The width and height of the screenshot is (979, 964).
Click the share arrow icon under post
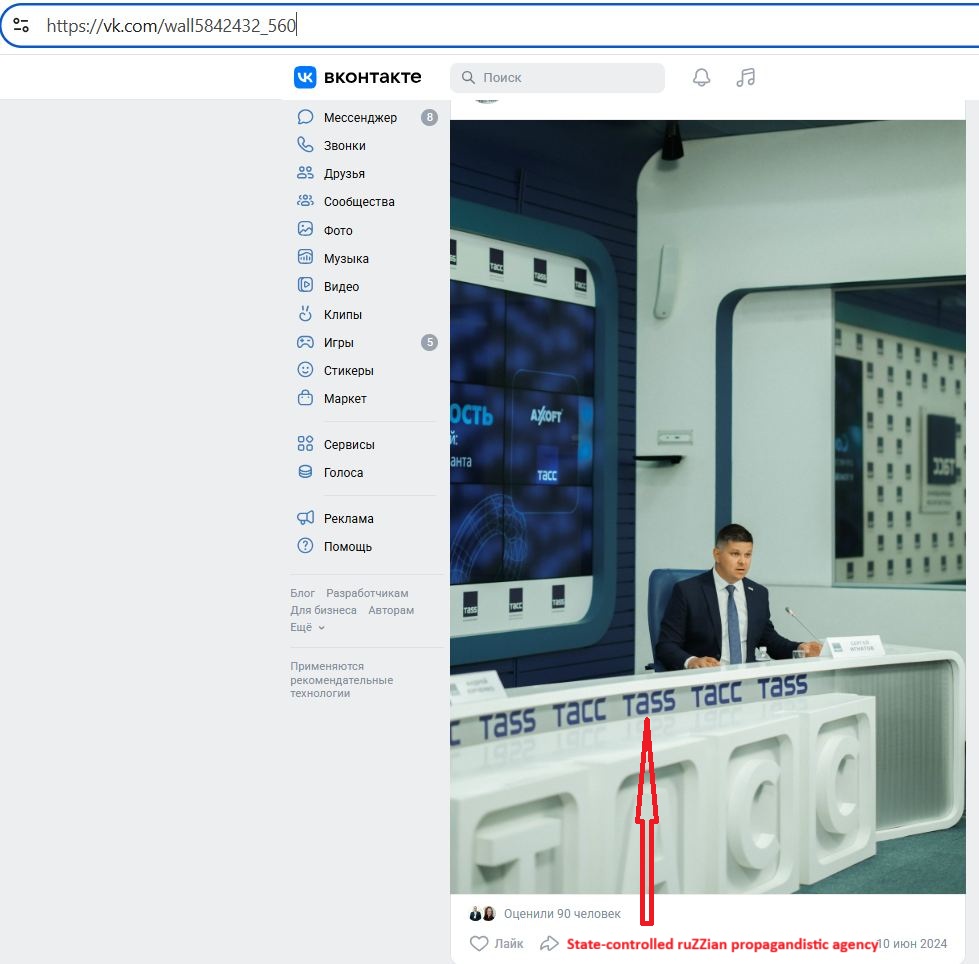pyautogui.click(x=549, y=943)
